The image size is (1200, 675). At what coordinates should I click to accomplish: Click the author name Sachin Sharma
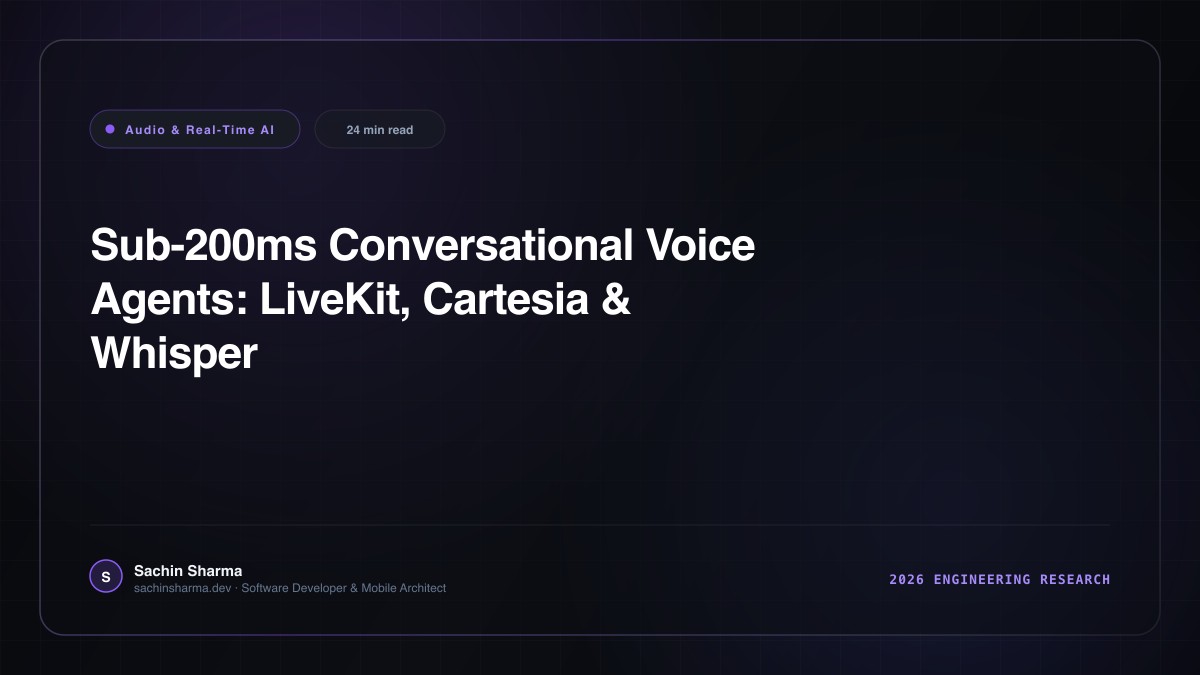(188, 571)
